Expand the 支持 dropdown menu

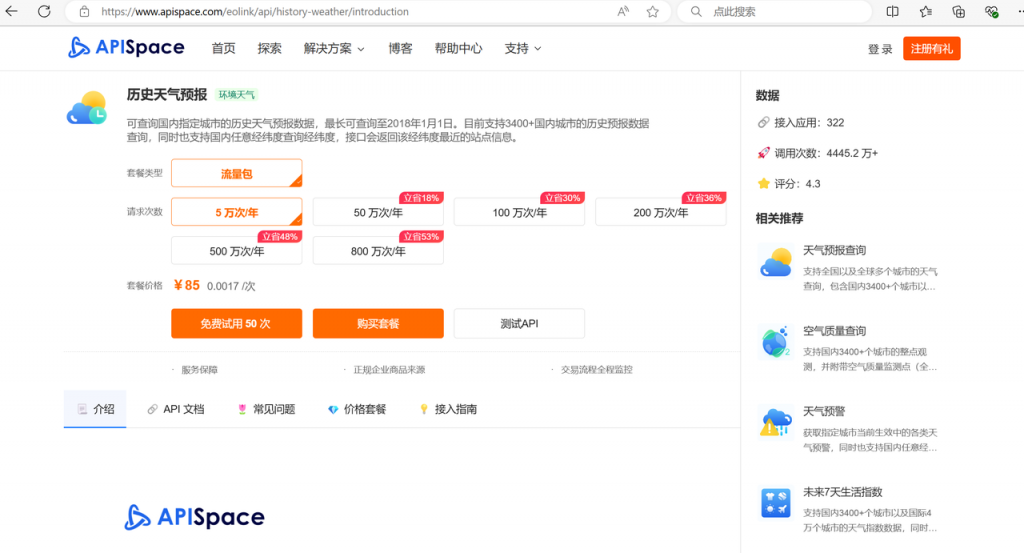[x=523, y=48]
